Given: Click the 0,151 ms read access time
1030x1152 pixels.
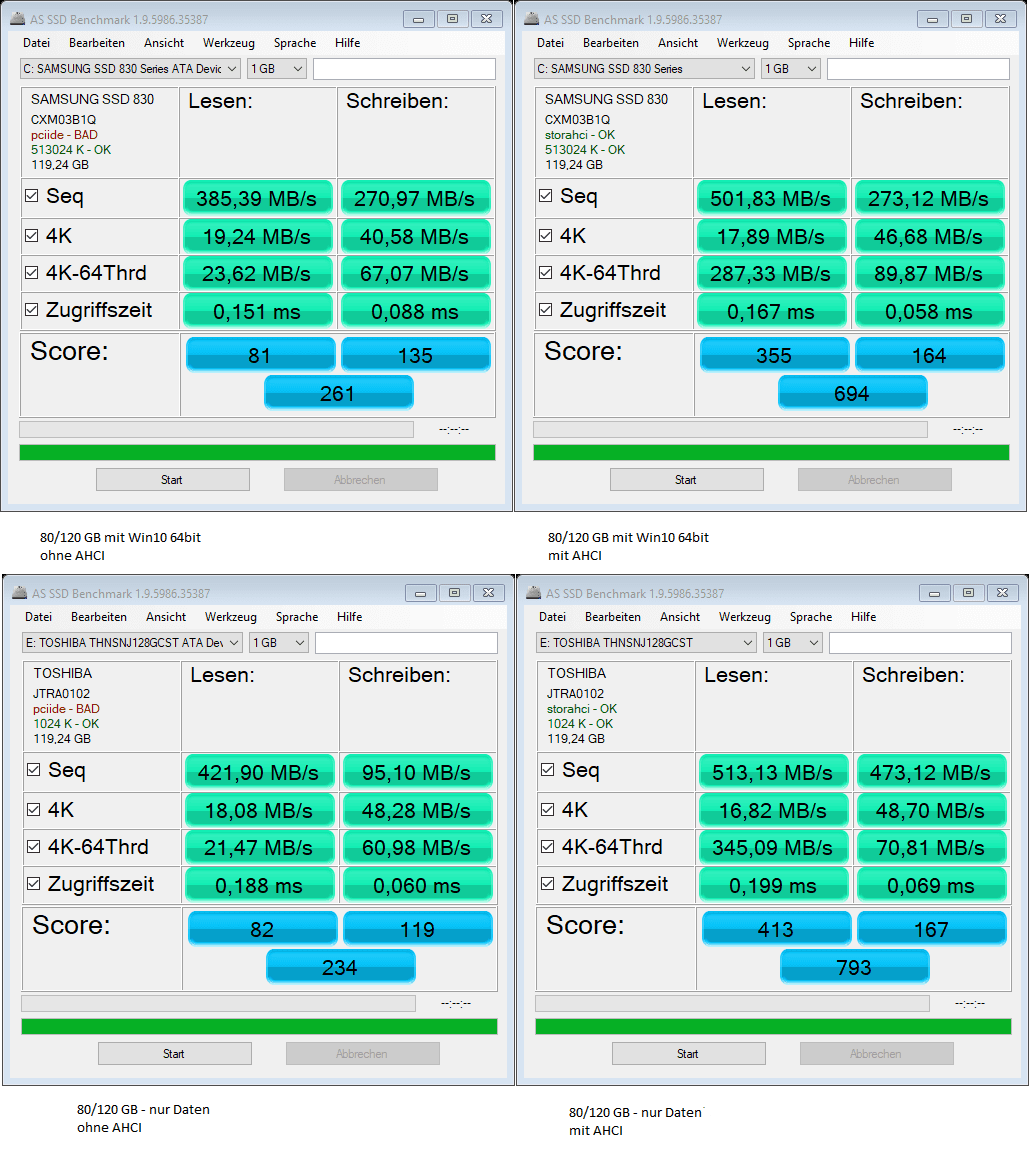Looking at the screenshot, I should point(257,312).
